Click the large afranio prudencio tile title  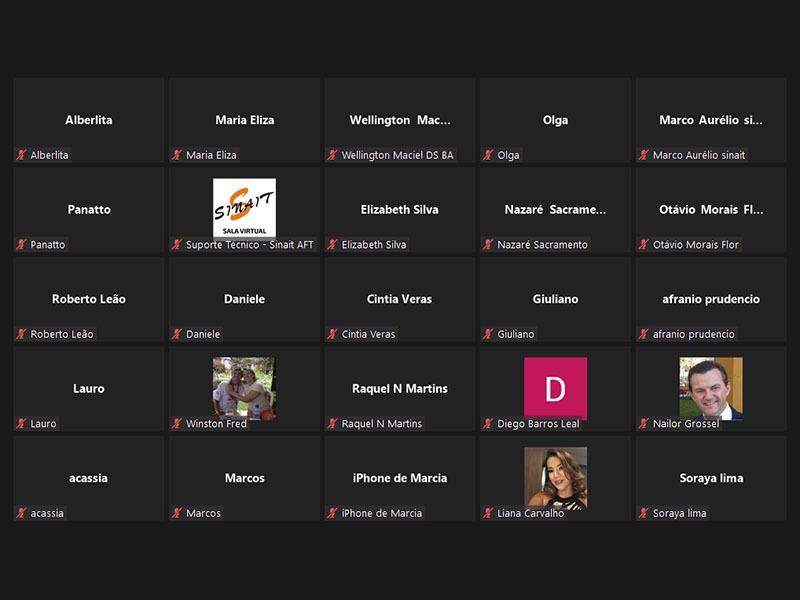711,299
